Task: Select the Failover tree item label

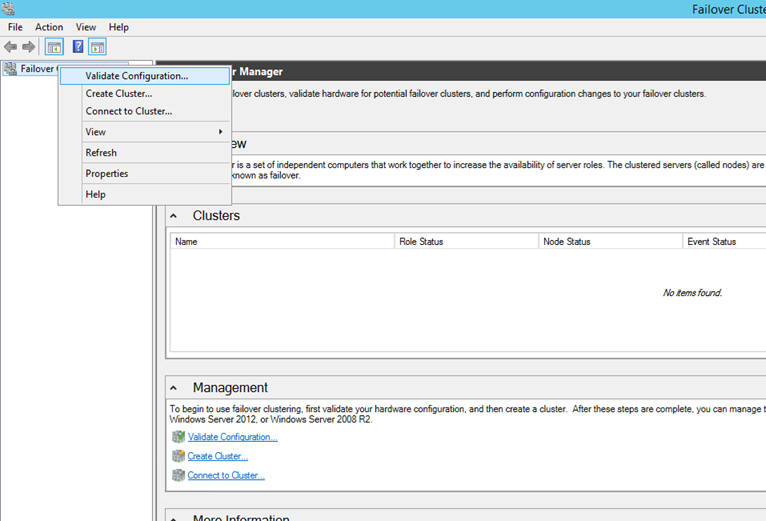Action: [37, 69]
